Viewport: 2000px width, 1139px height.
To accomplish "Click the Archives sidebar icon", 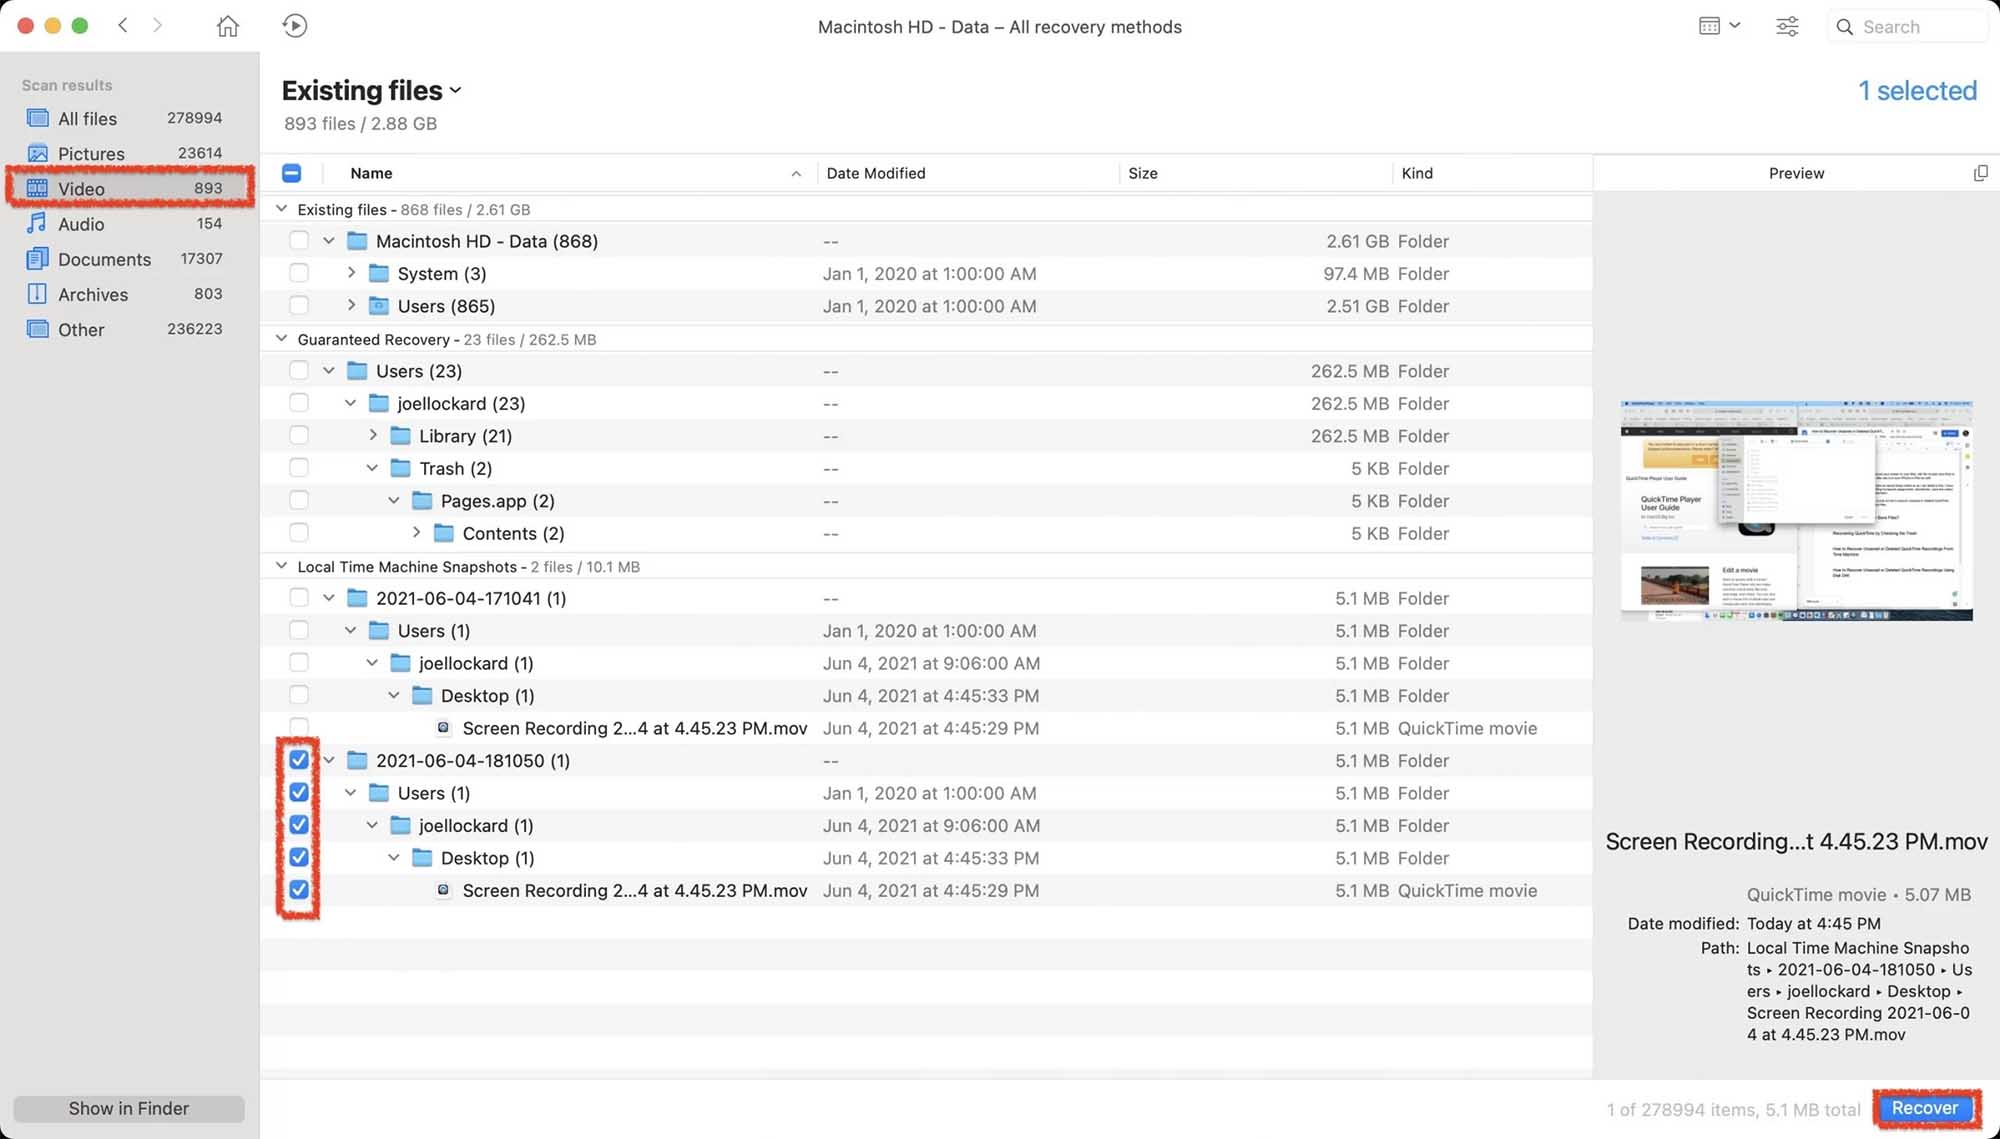I will [37, 293].
